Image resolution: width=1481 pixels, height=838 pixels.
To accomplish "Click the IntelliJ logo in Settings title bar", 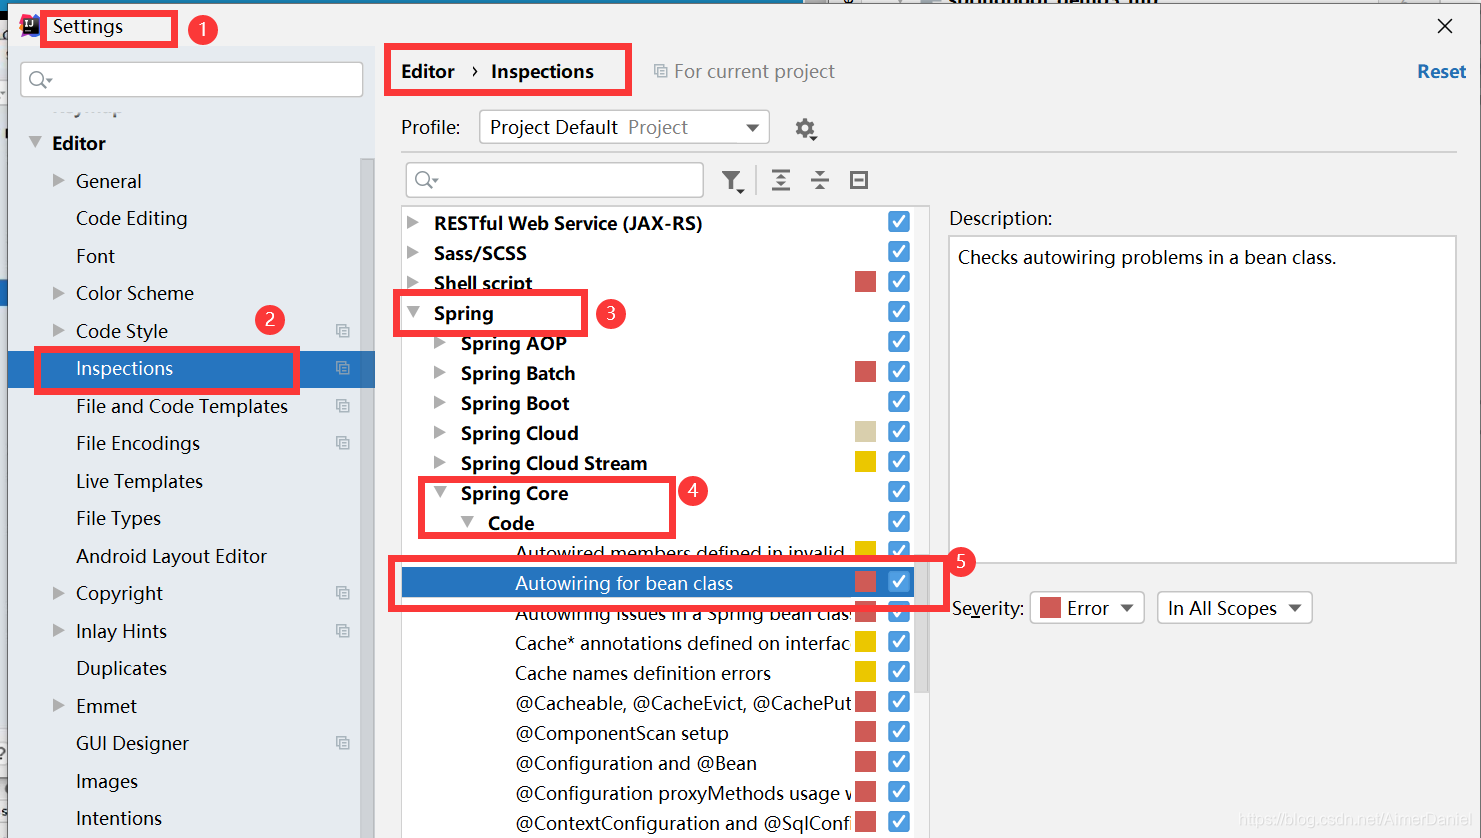I will point(29,26).
